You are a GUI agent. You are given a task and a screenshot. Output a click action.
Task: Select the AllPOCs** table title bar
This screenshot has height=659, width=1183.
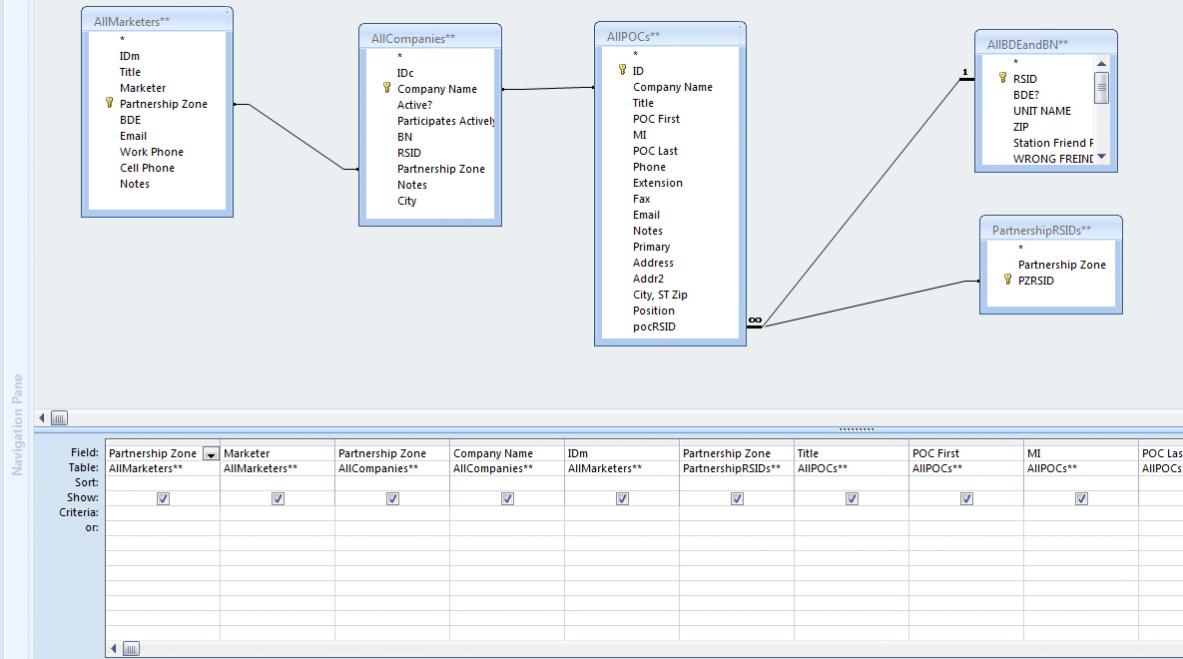[x=670, y=35]
